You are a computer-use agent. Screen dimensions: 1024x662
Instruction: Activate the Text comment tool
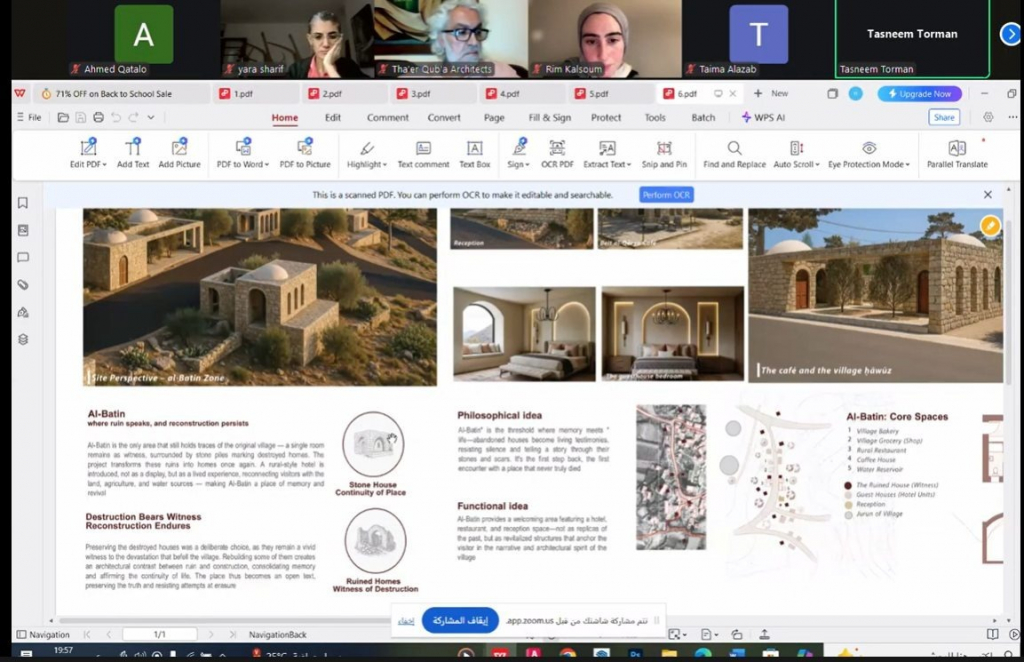click(x=423, y=154)
